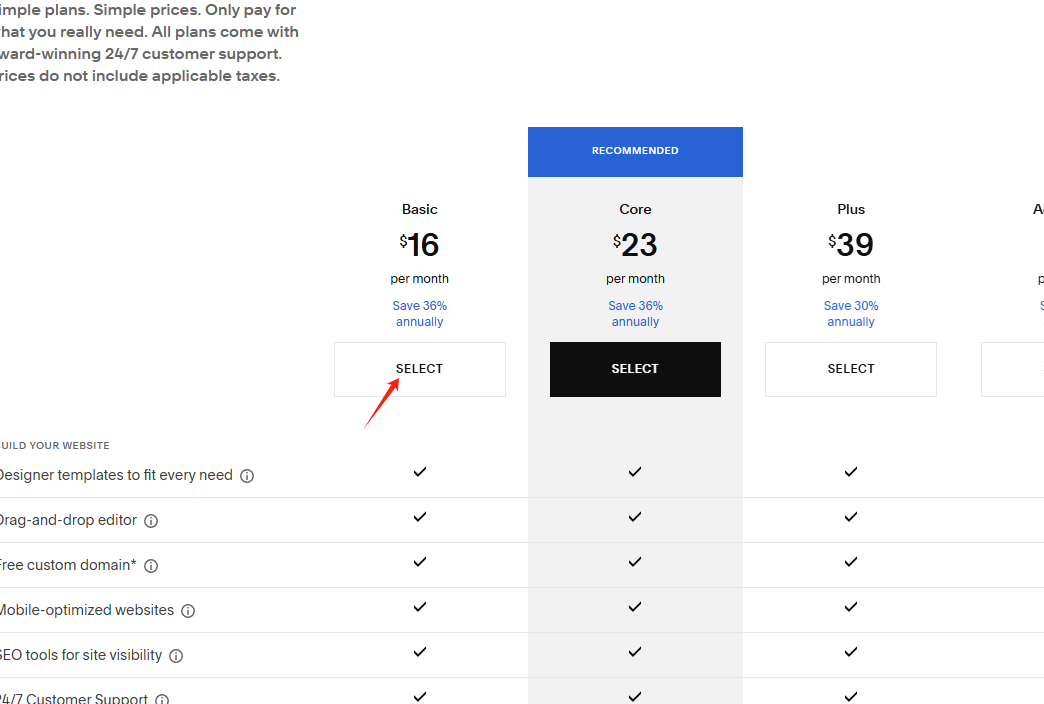The image size is (1044, 704).
Task: Click the Plus plan name
Action: point(851,209)
